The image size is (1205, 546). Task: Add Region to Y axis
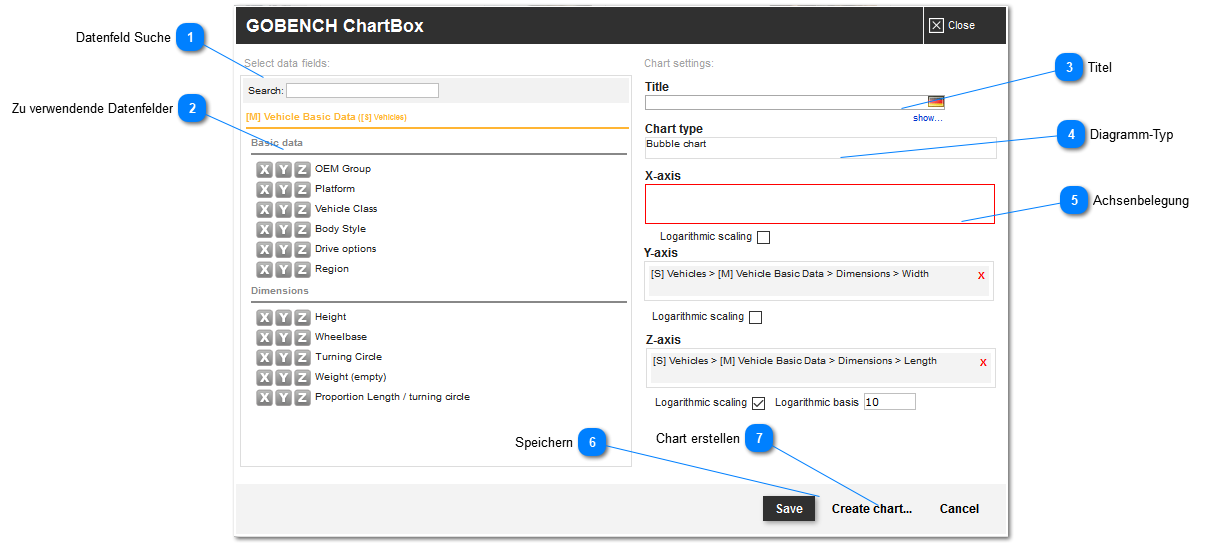[283, 269]
